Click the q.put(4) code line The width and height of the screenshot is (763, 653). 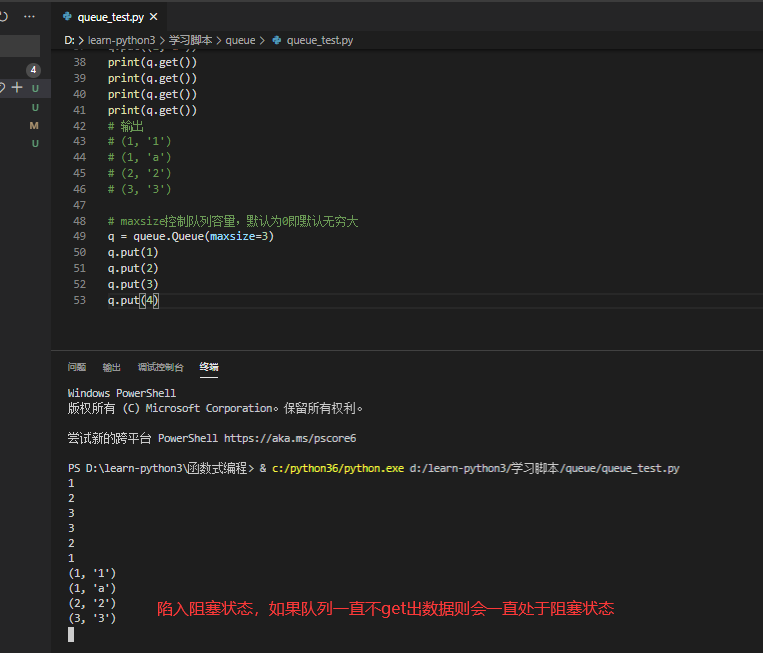click(133, 300)
